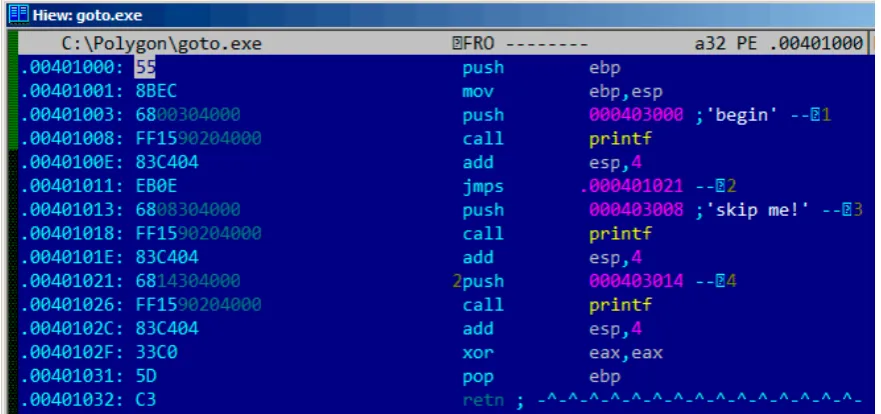Screen dimensions: 881x414
Task: Click address .00401000 in the listing
Action: pyautogui.click(x=73, y=67)
